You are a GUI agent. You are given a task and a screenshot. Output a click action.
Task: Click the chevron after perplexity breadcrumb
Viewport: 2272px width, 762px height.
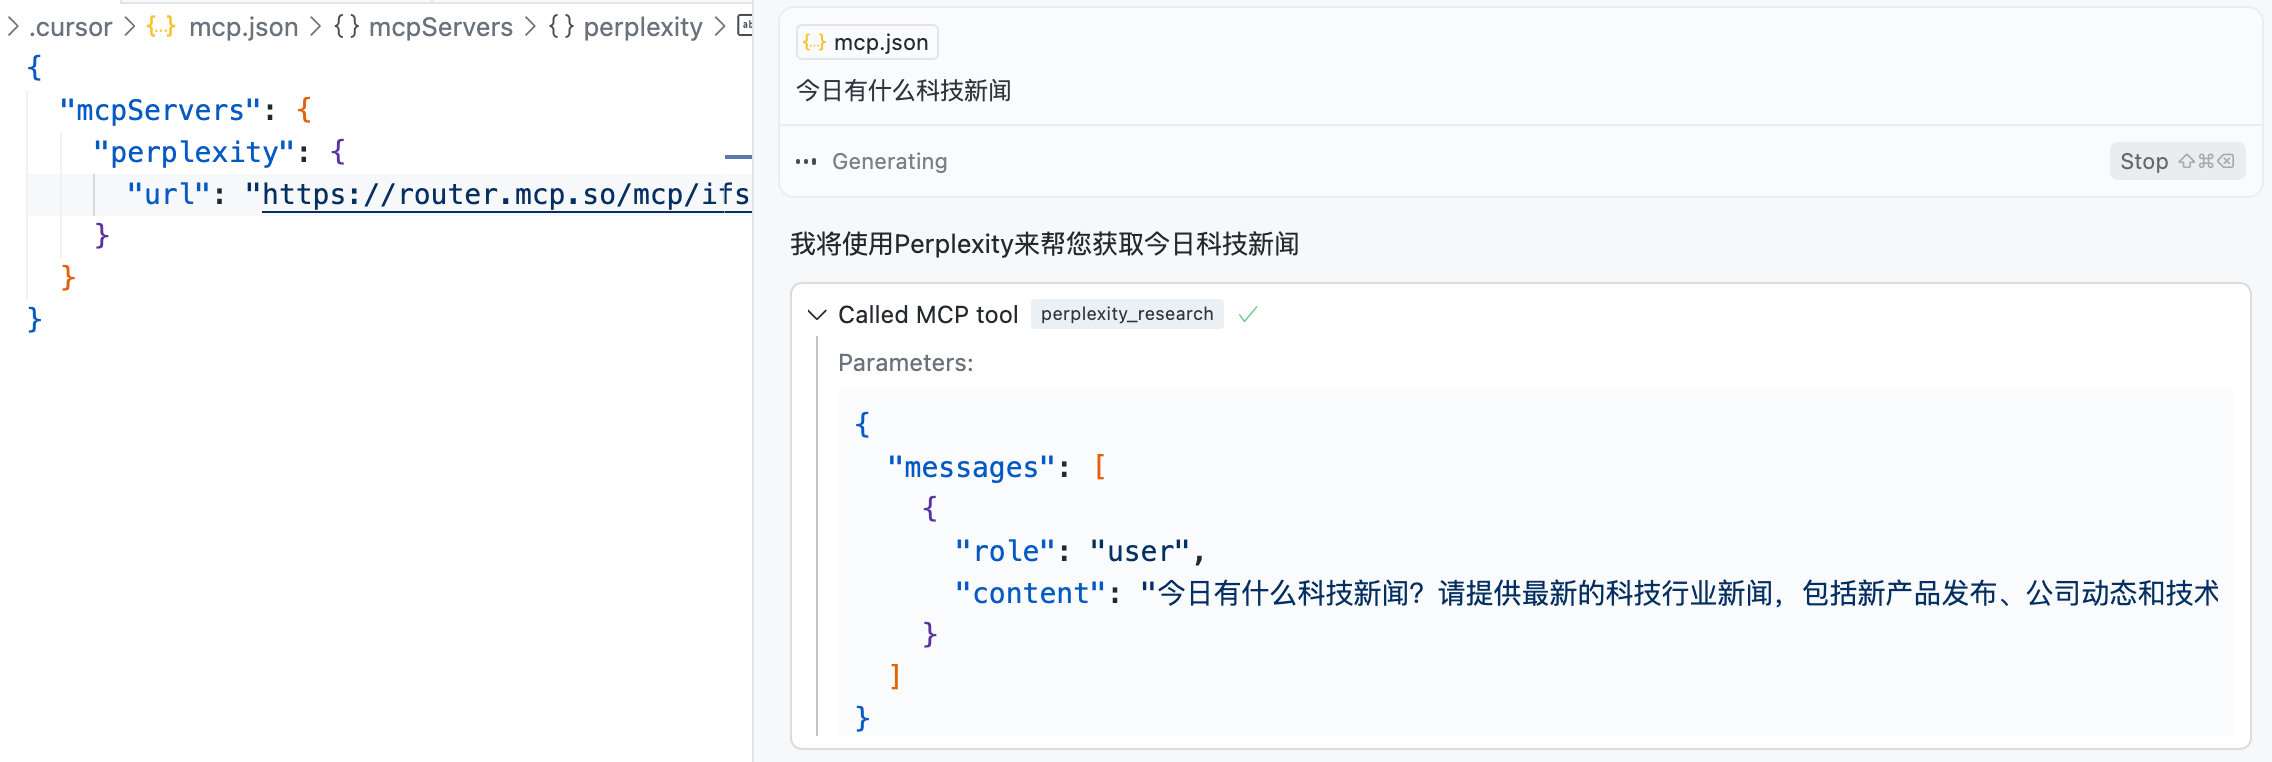click(x=720, y=27)
